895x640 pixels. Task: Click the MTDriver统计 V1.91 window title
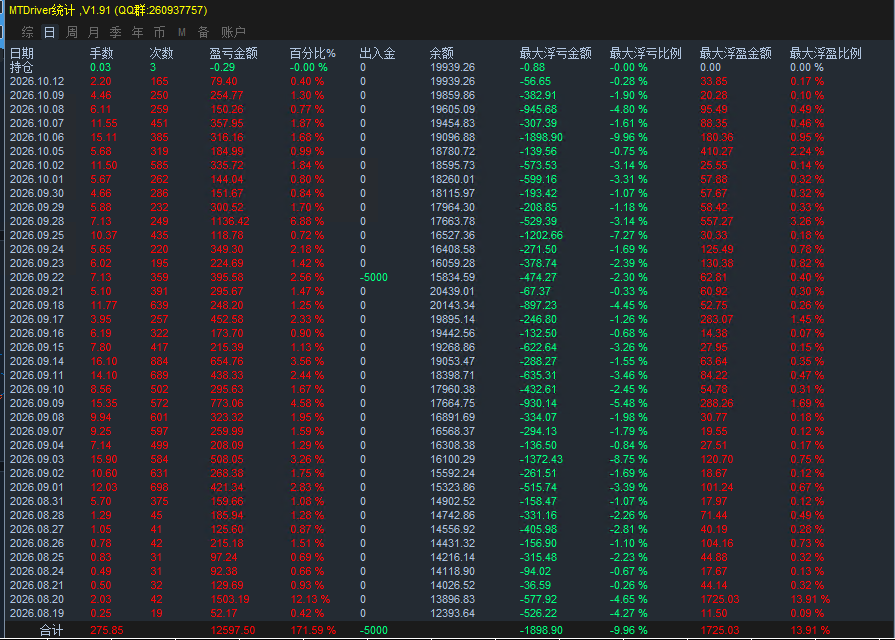click(108, 10)
